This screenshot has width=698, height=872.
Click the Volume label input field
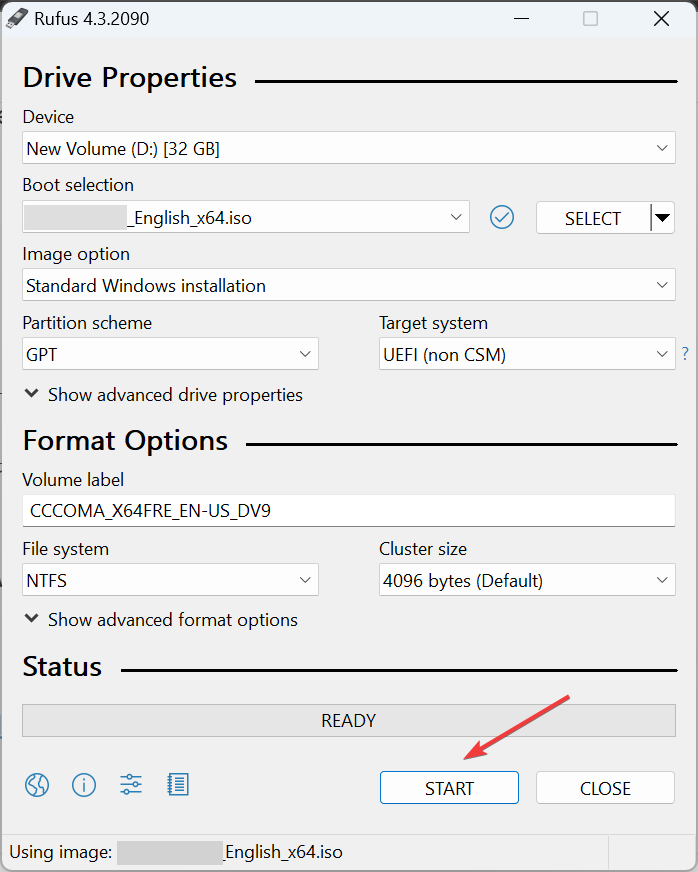click(x=349, y=511)
